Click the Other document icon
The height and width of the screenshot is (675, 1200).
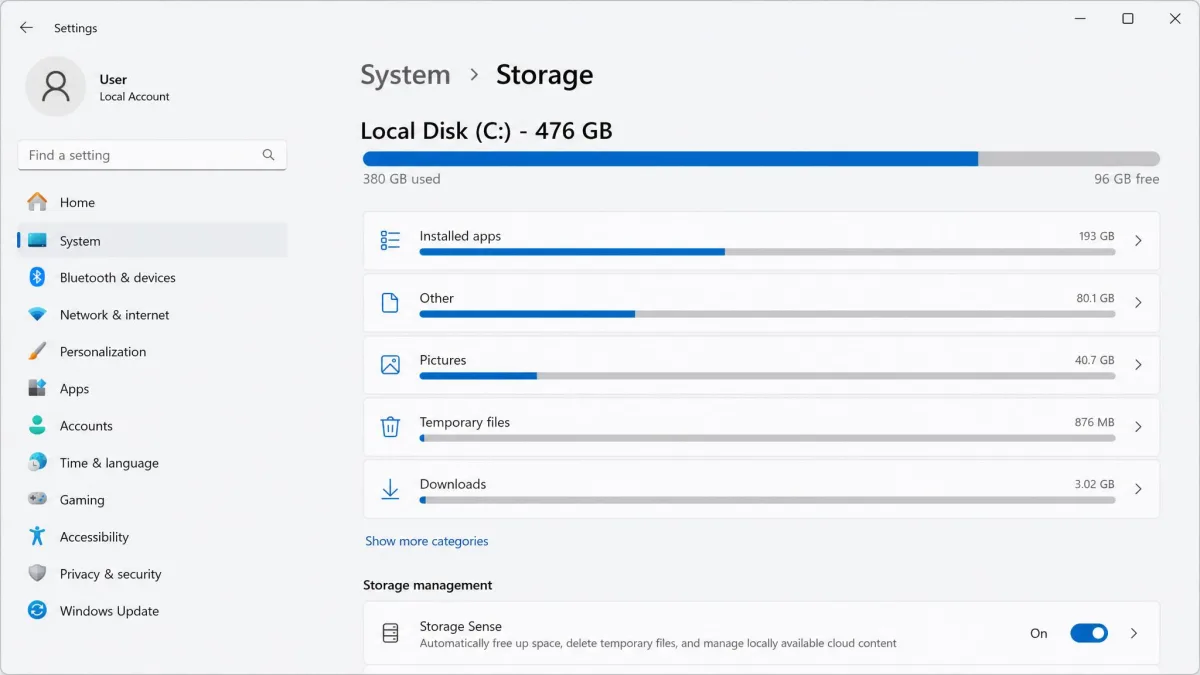[390, 302]
